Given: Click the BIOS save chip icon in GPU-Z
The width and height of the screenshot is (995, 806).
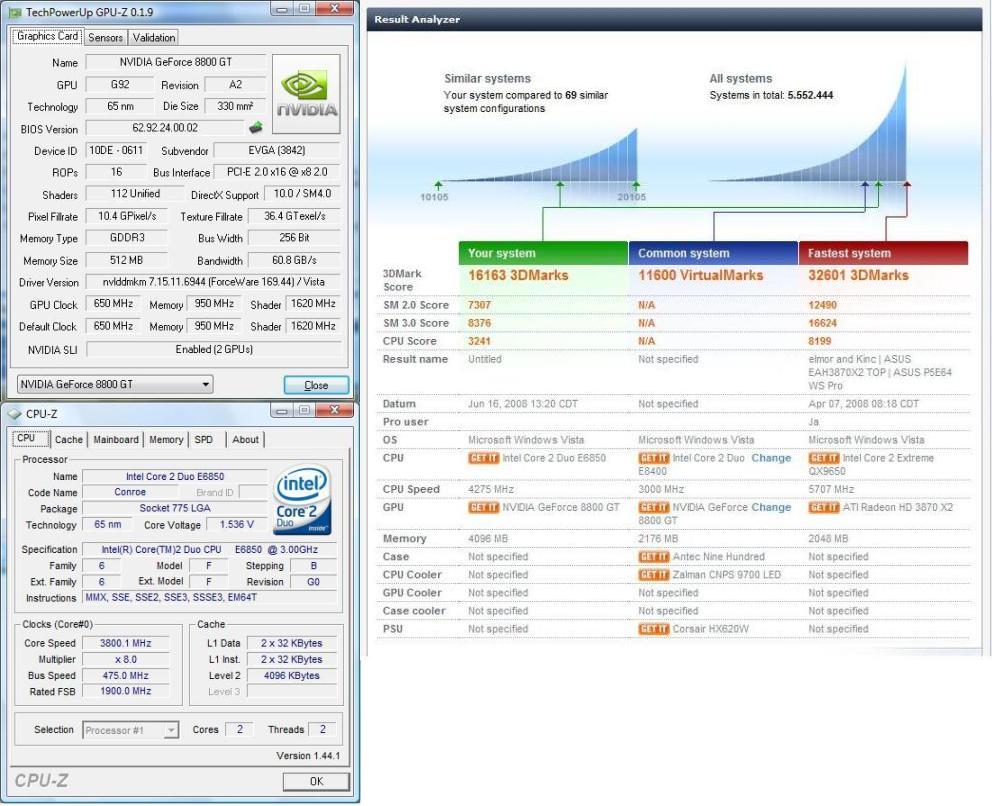Looking at the screenshot, I should 255,128.
